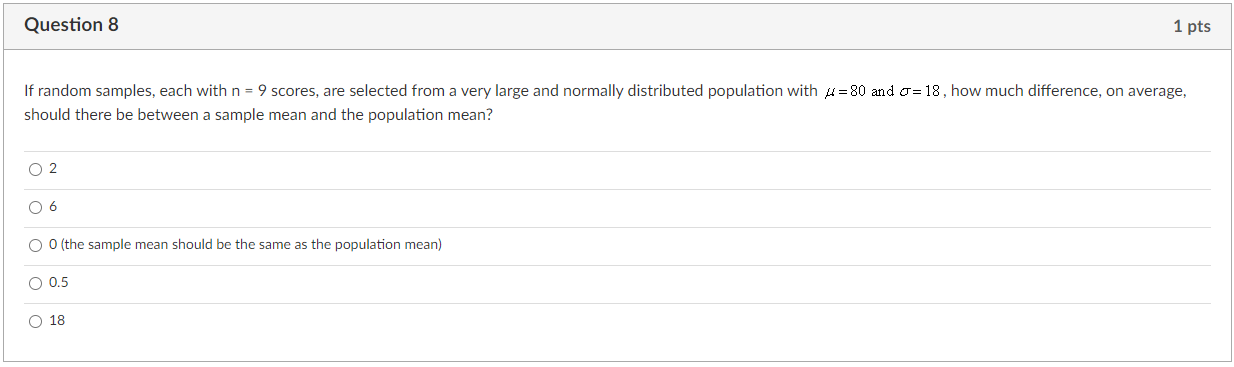The width and height of the screenshot is (1234, 367).
Task: Click the "1 pts" points label
Action: (1192, 27)
